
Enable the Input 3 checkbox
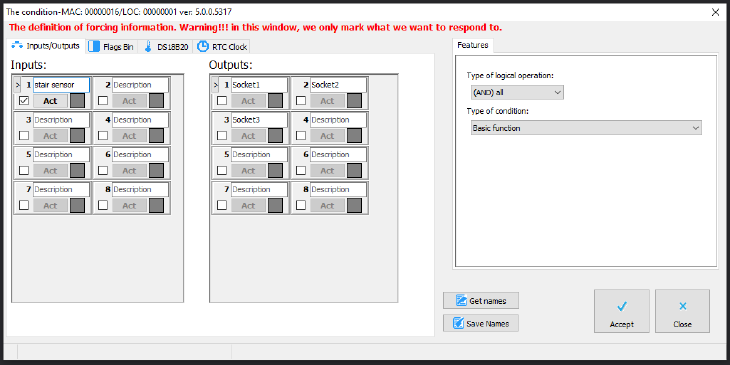coord(24,135)
